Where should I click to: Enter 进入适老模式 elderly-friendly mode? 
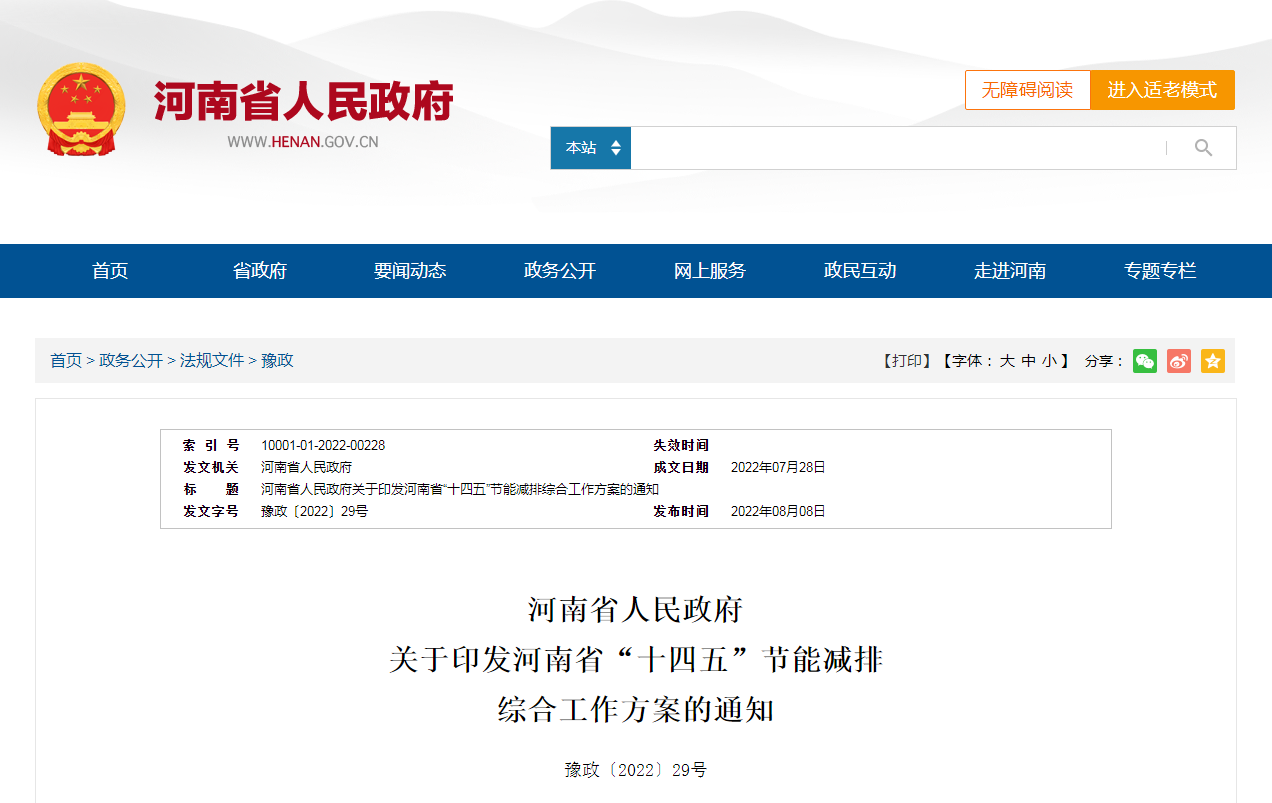[1162, 89]
